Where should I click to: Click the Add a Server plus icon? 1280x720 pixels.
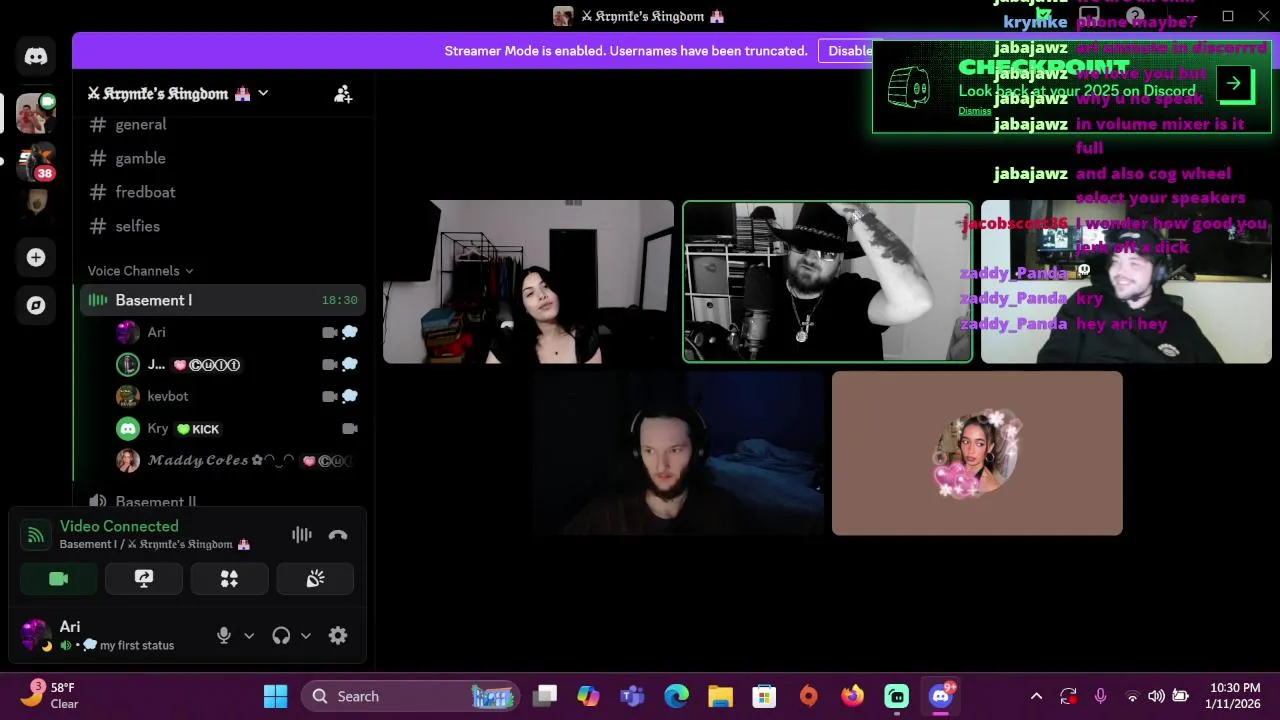pyautogui.click(x=36, y=257)
